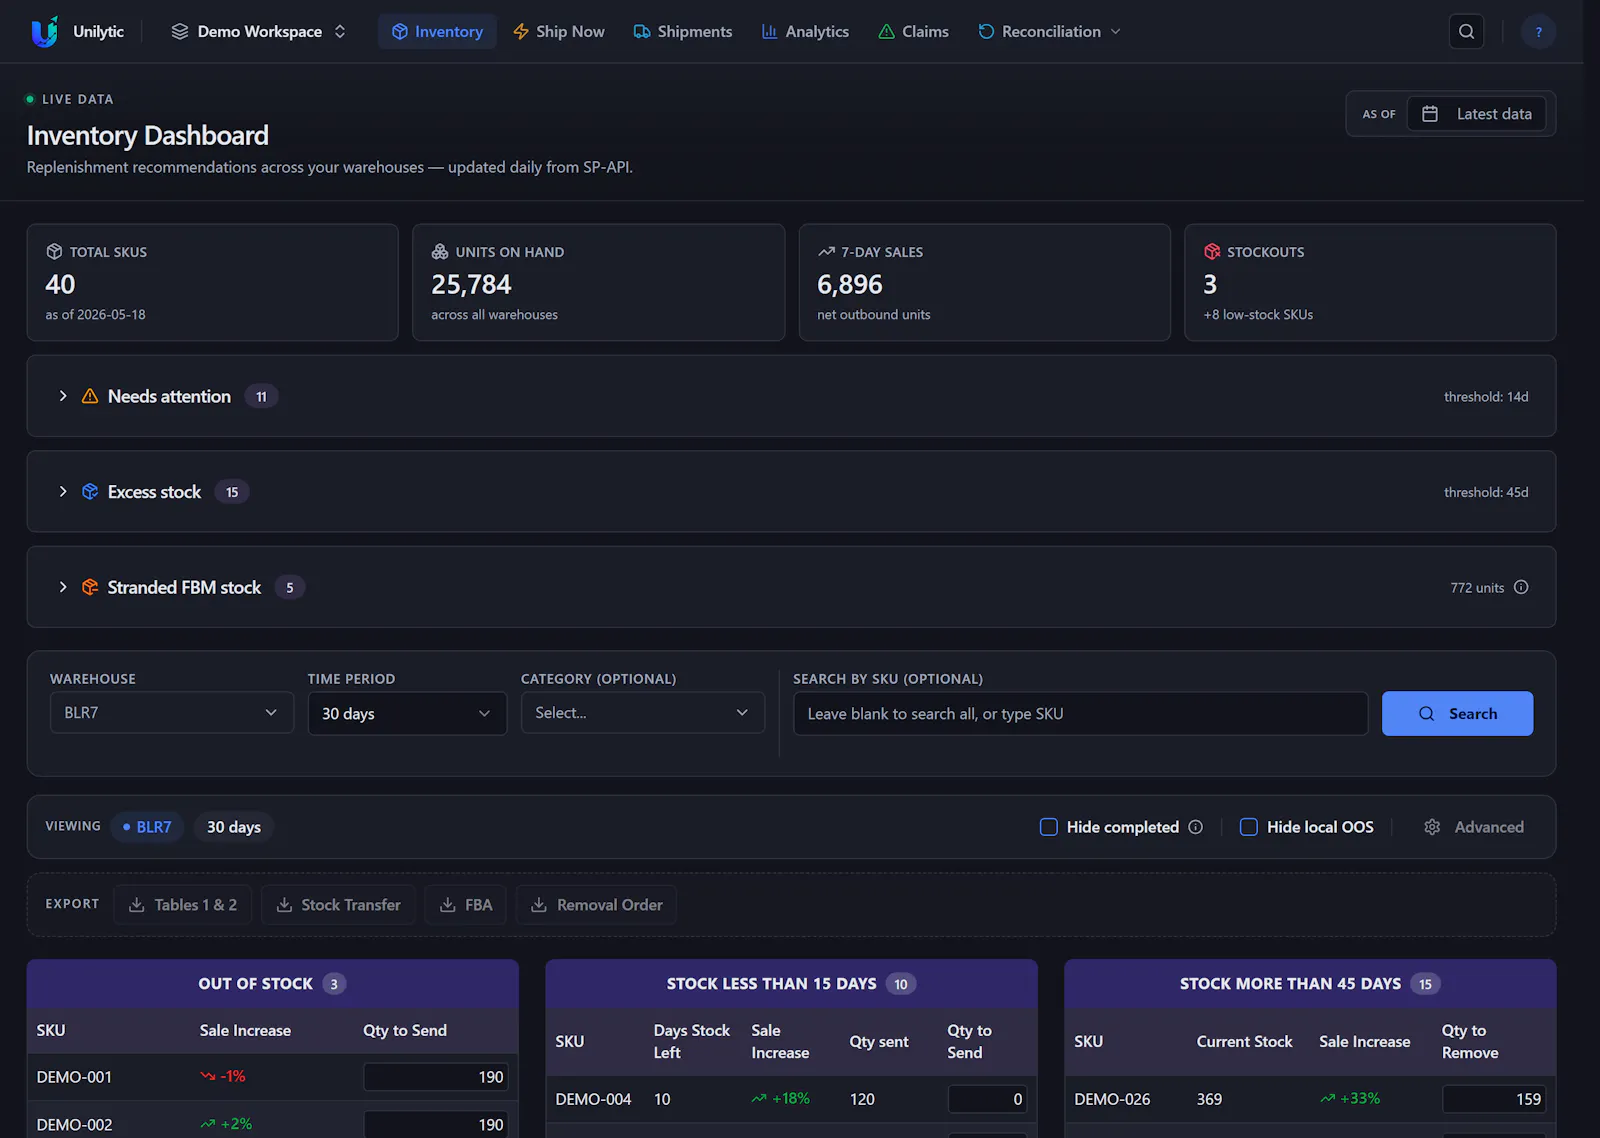Open the Warehouse BLR7 dropdown
Screen dimensions: 1600x1138
click(x=172, y=713)
